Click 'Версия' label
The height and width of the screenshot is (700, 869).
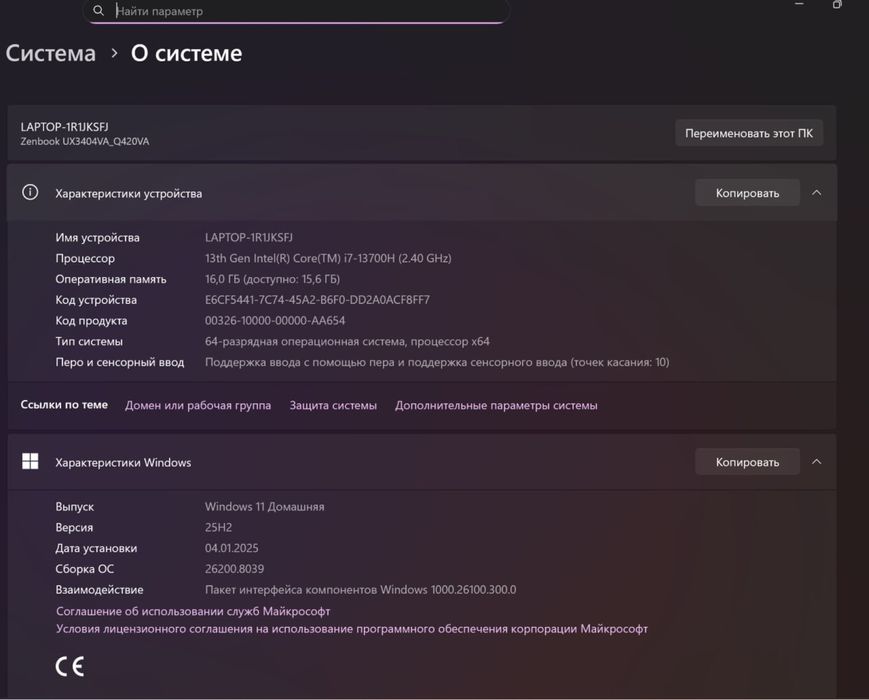click(74, 527)
